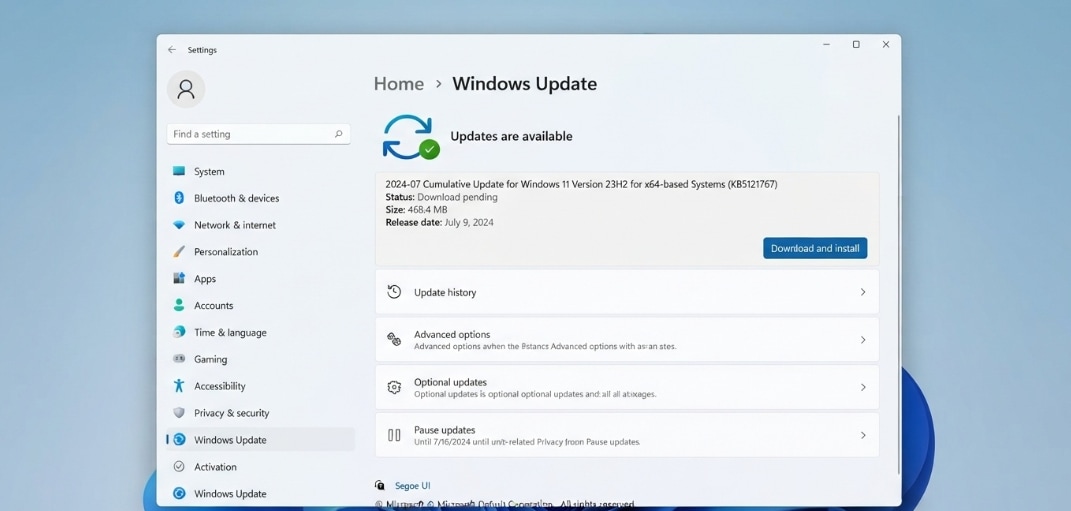This screenshot has height=511, width=1071.
Task: Click the vertical scrollbar on right
Action: click(898, 294)
